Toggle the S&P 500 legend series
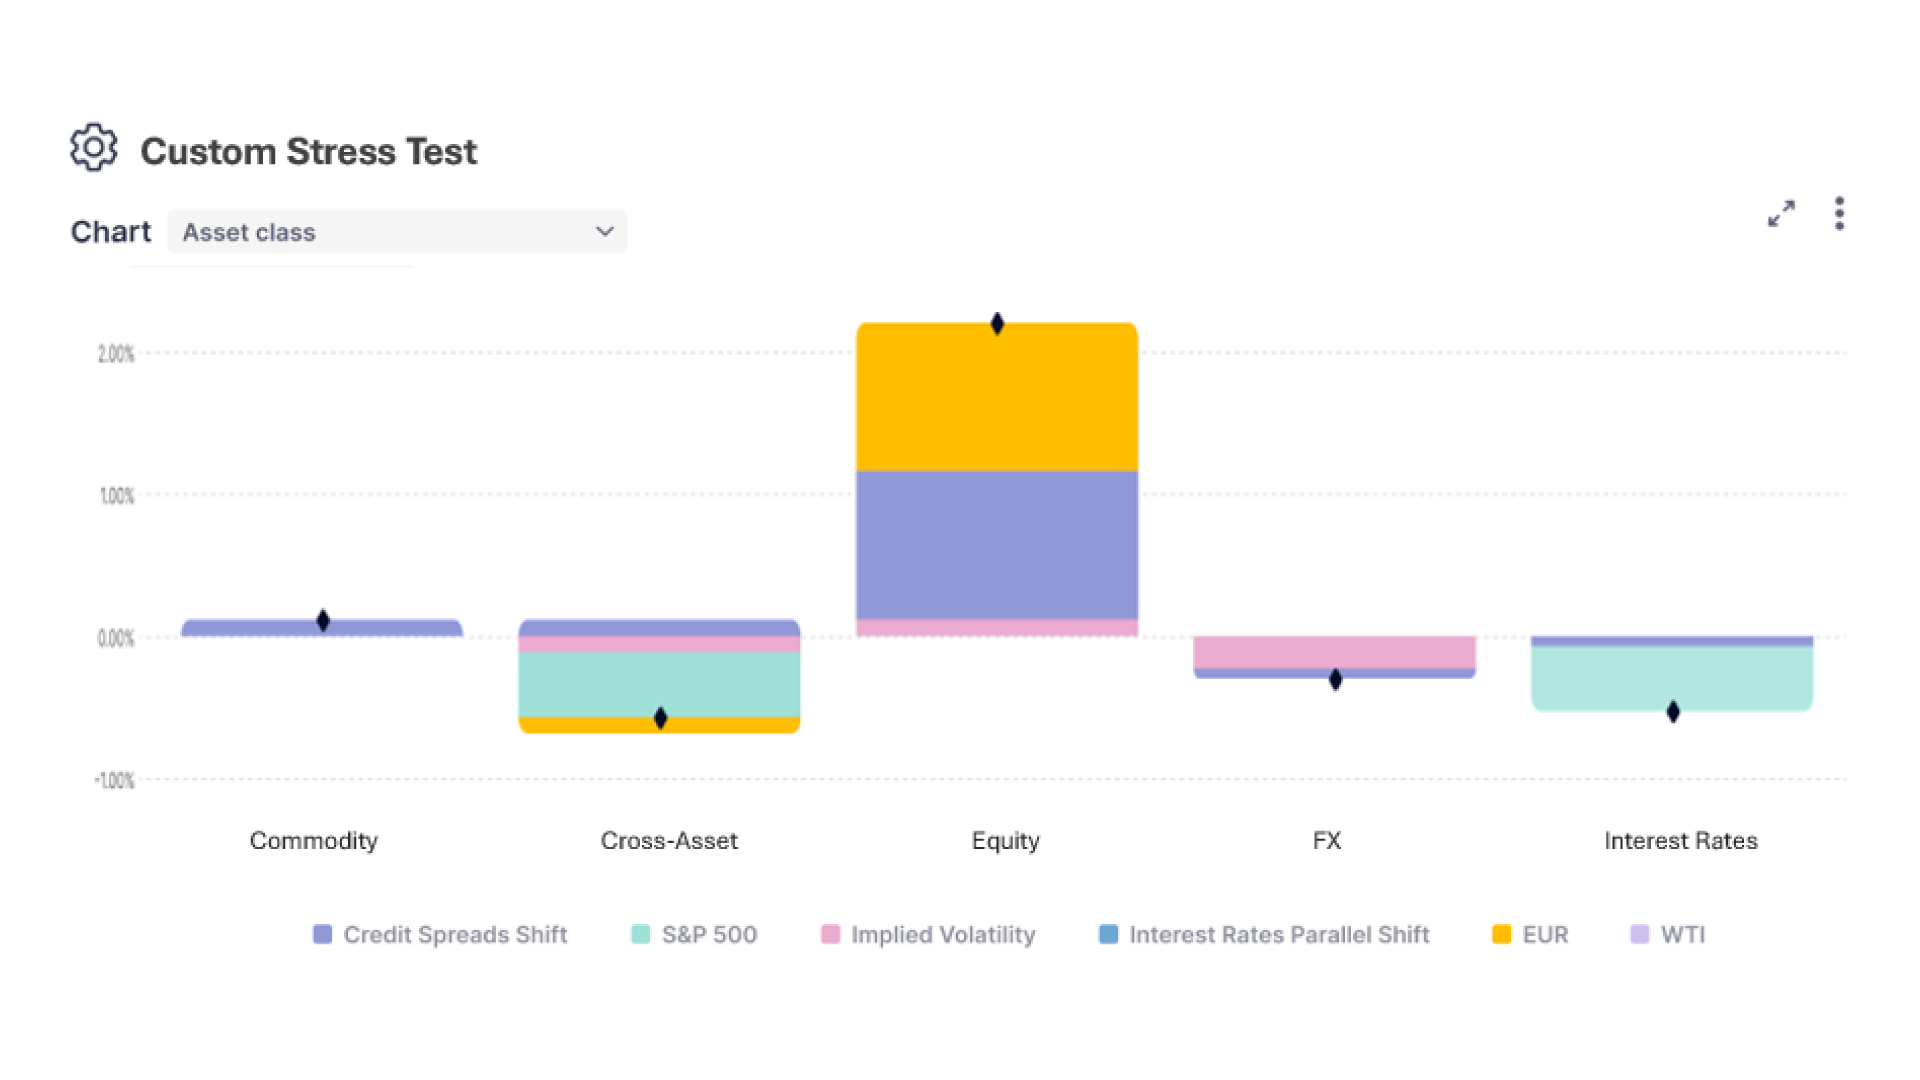The height and width of the screenshot is (1080, 1920). point(708,934)
